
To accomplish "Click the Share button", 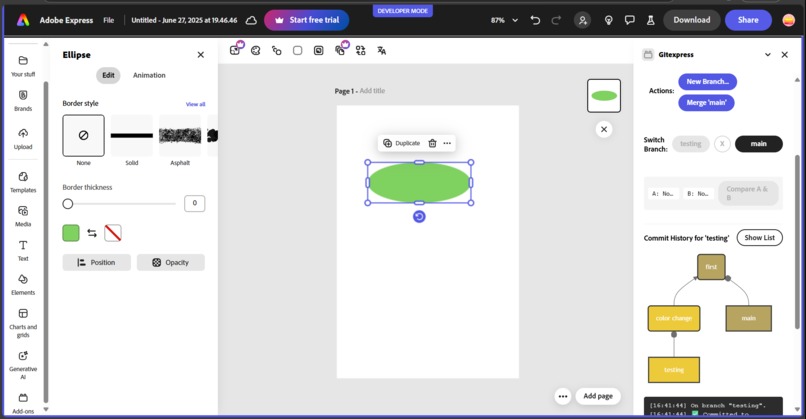I will point(748,20).
